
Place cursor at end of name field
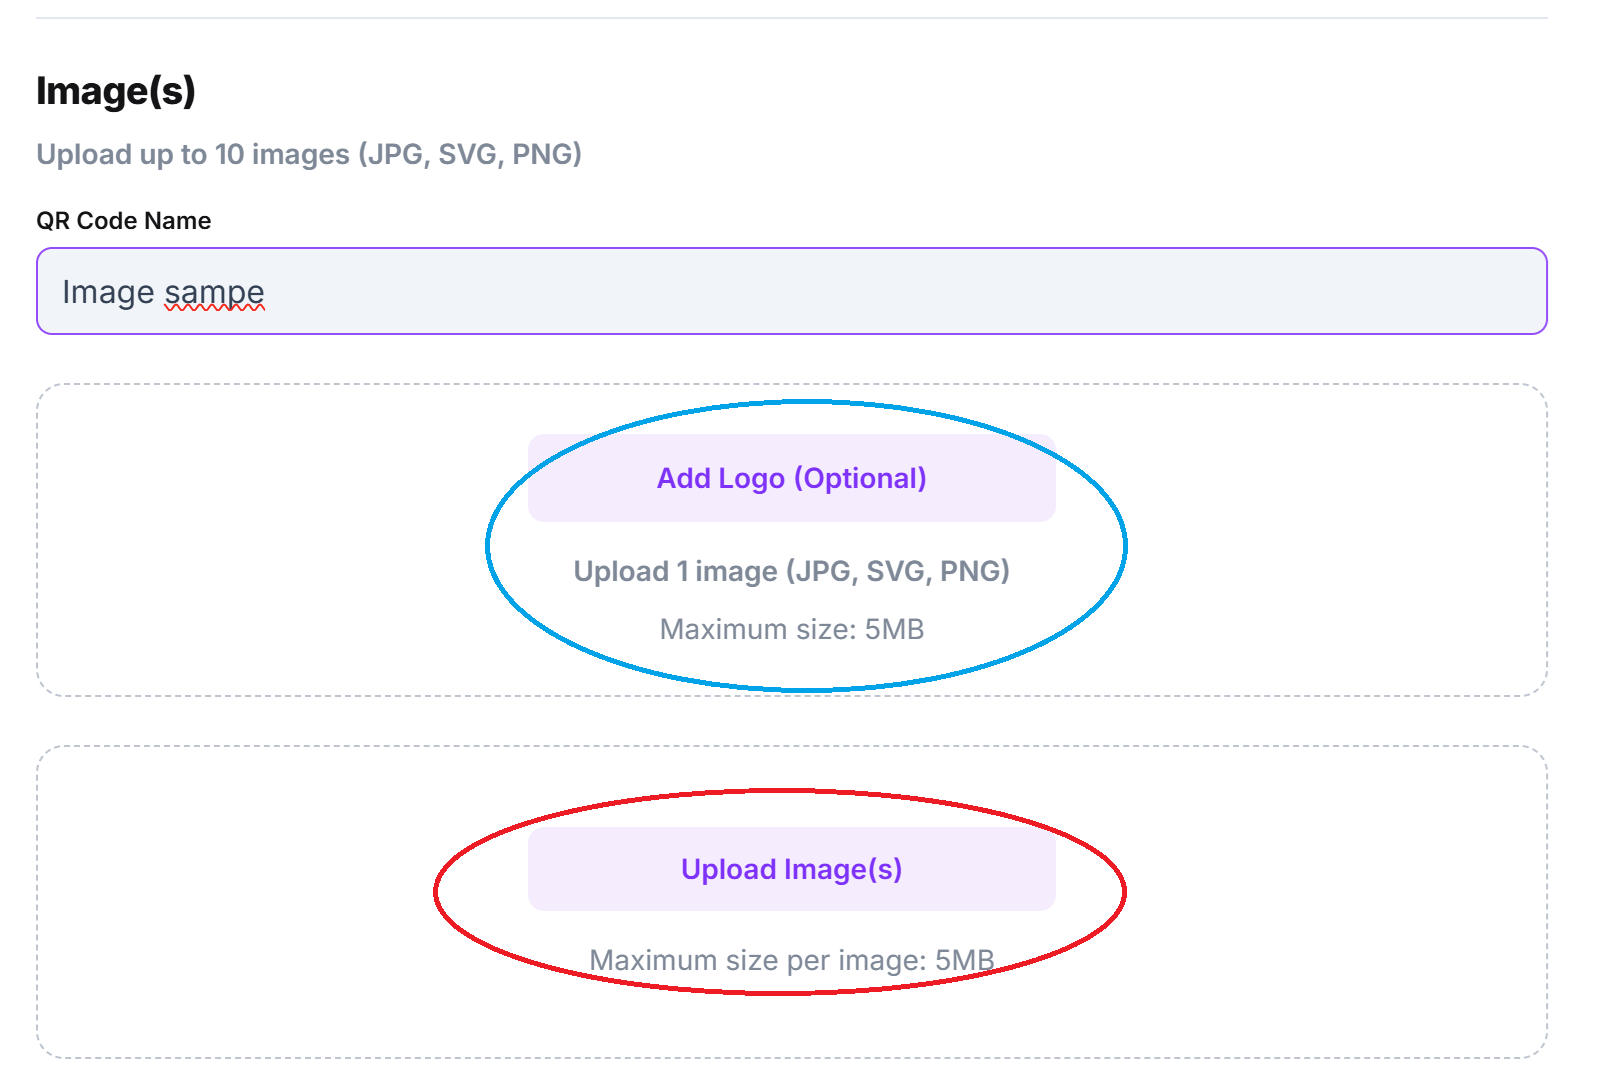[x=266, y=292]
